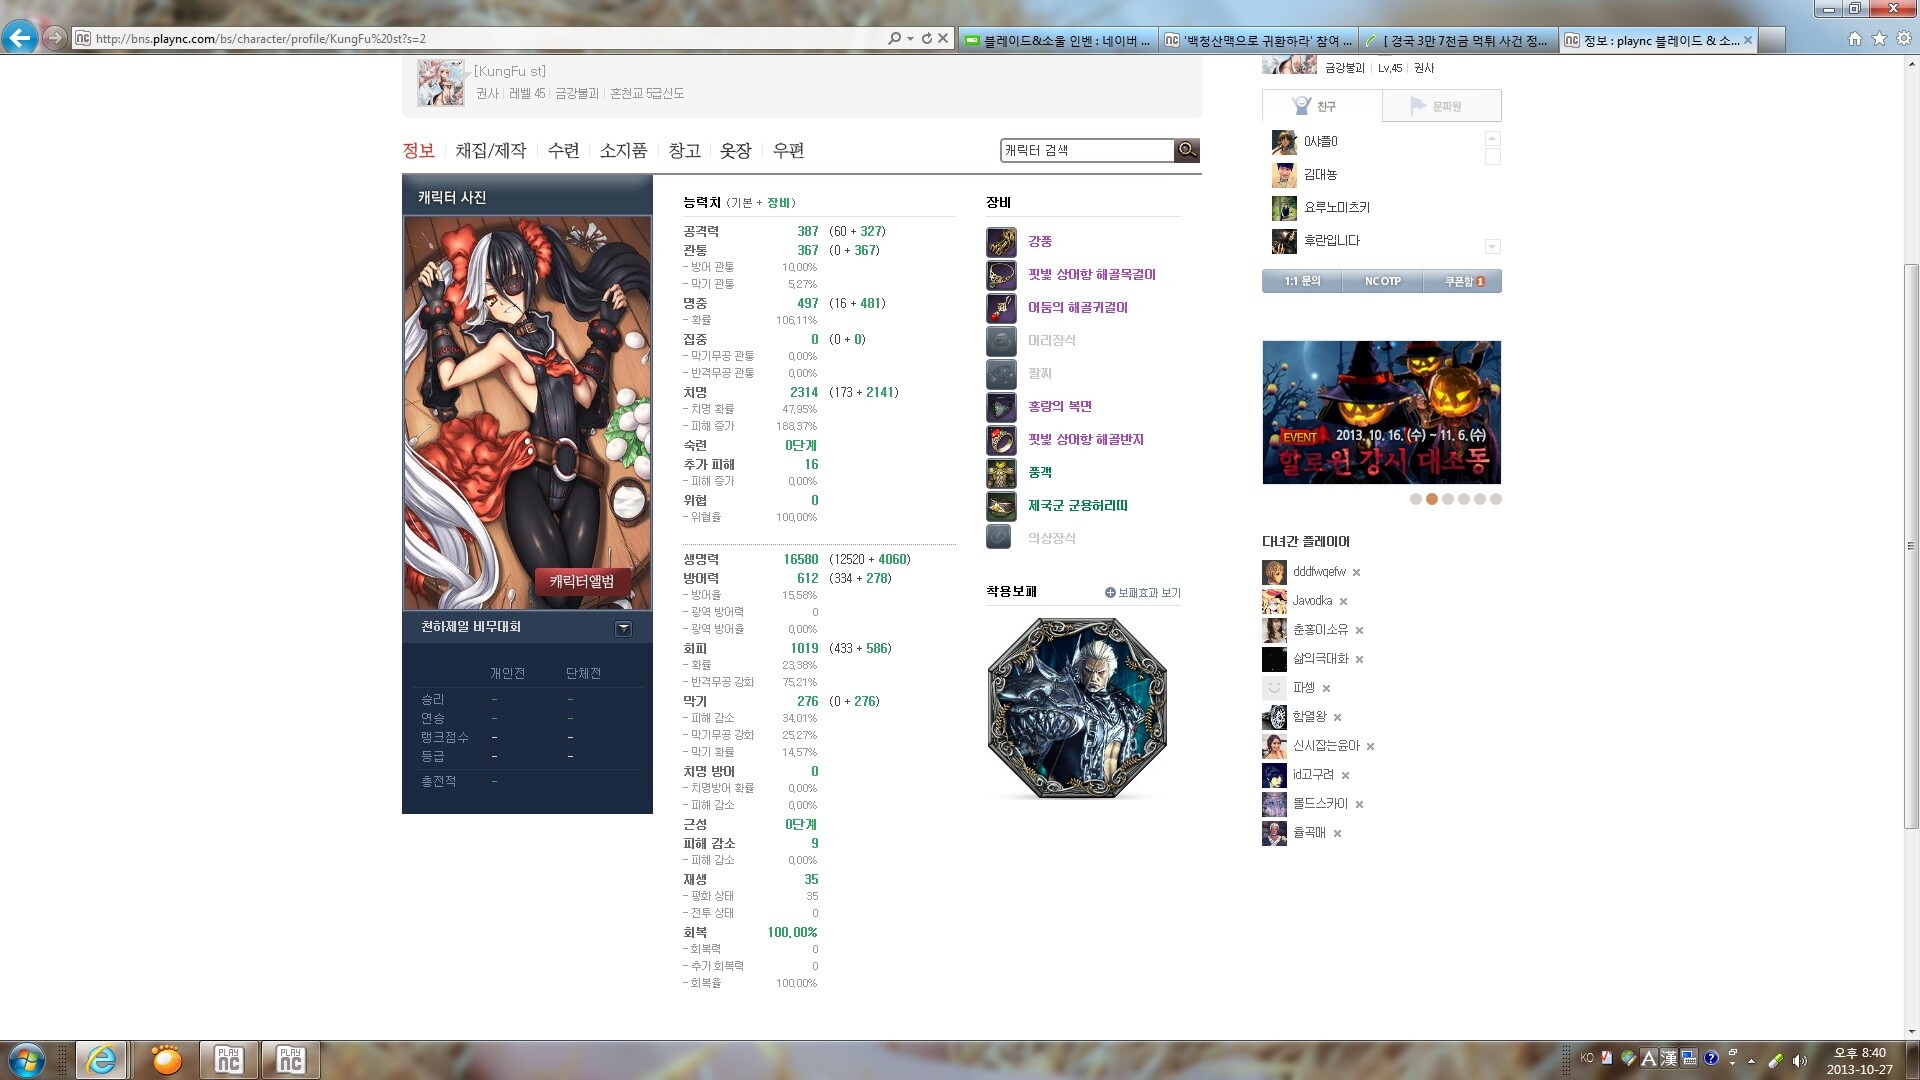Open the 쿠폰함 coupon box button
1920x1080 pixels.
(x=1462, y=282)
